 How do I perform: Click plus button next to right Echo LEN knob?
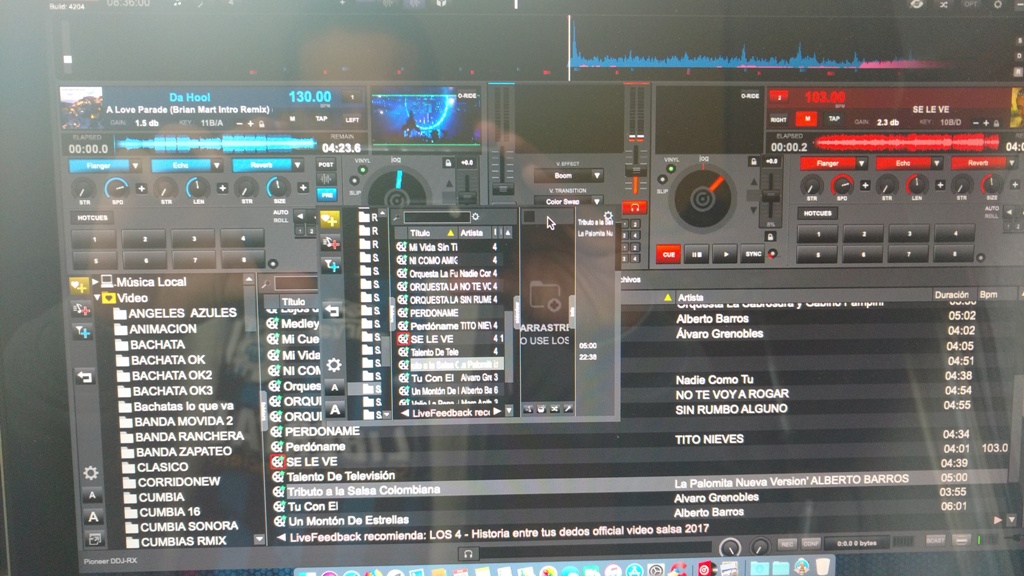pos(940,185)
